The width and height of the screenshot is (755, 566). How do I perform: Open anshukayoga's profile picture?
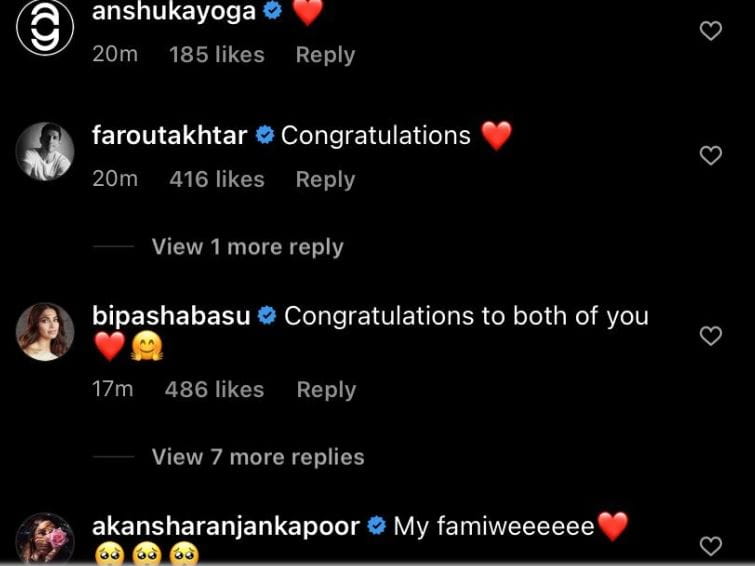pyautogui.click(x=45, y=27)
